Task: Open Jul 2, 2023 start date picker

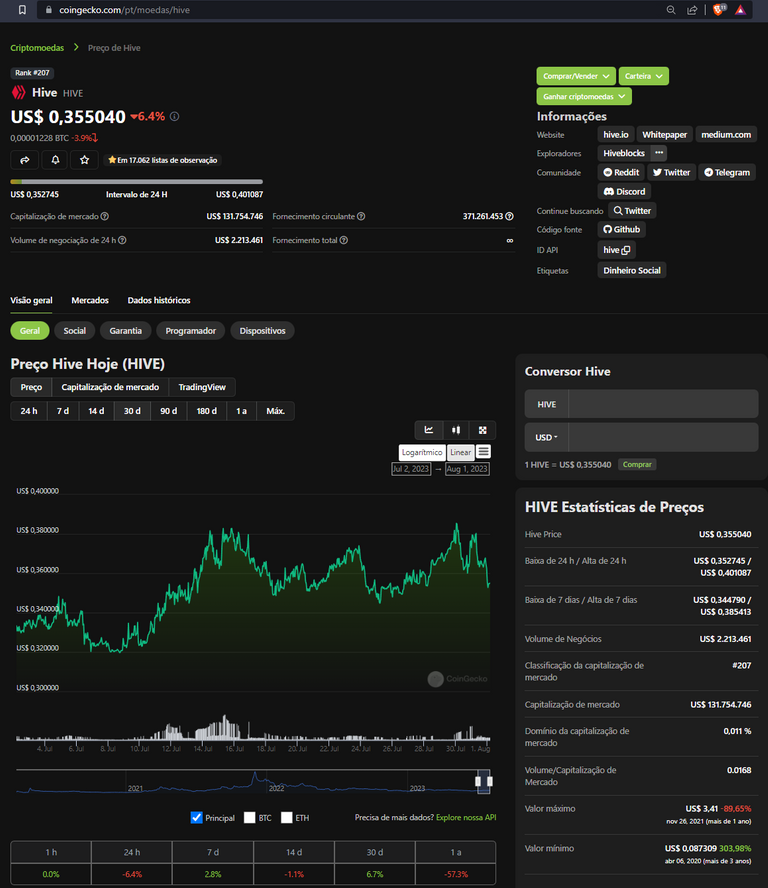Action: [x=411, y=469]
